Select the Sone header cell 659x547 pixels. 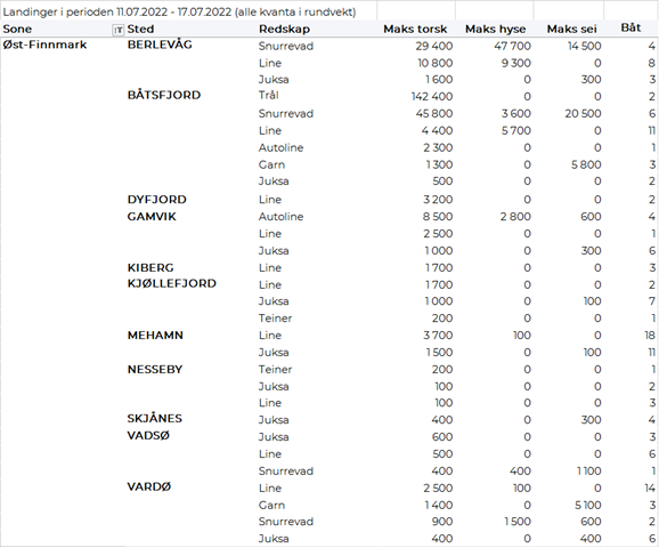(x=30, y=30)
